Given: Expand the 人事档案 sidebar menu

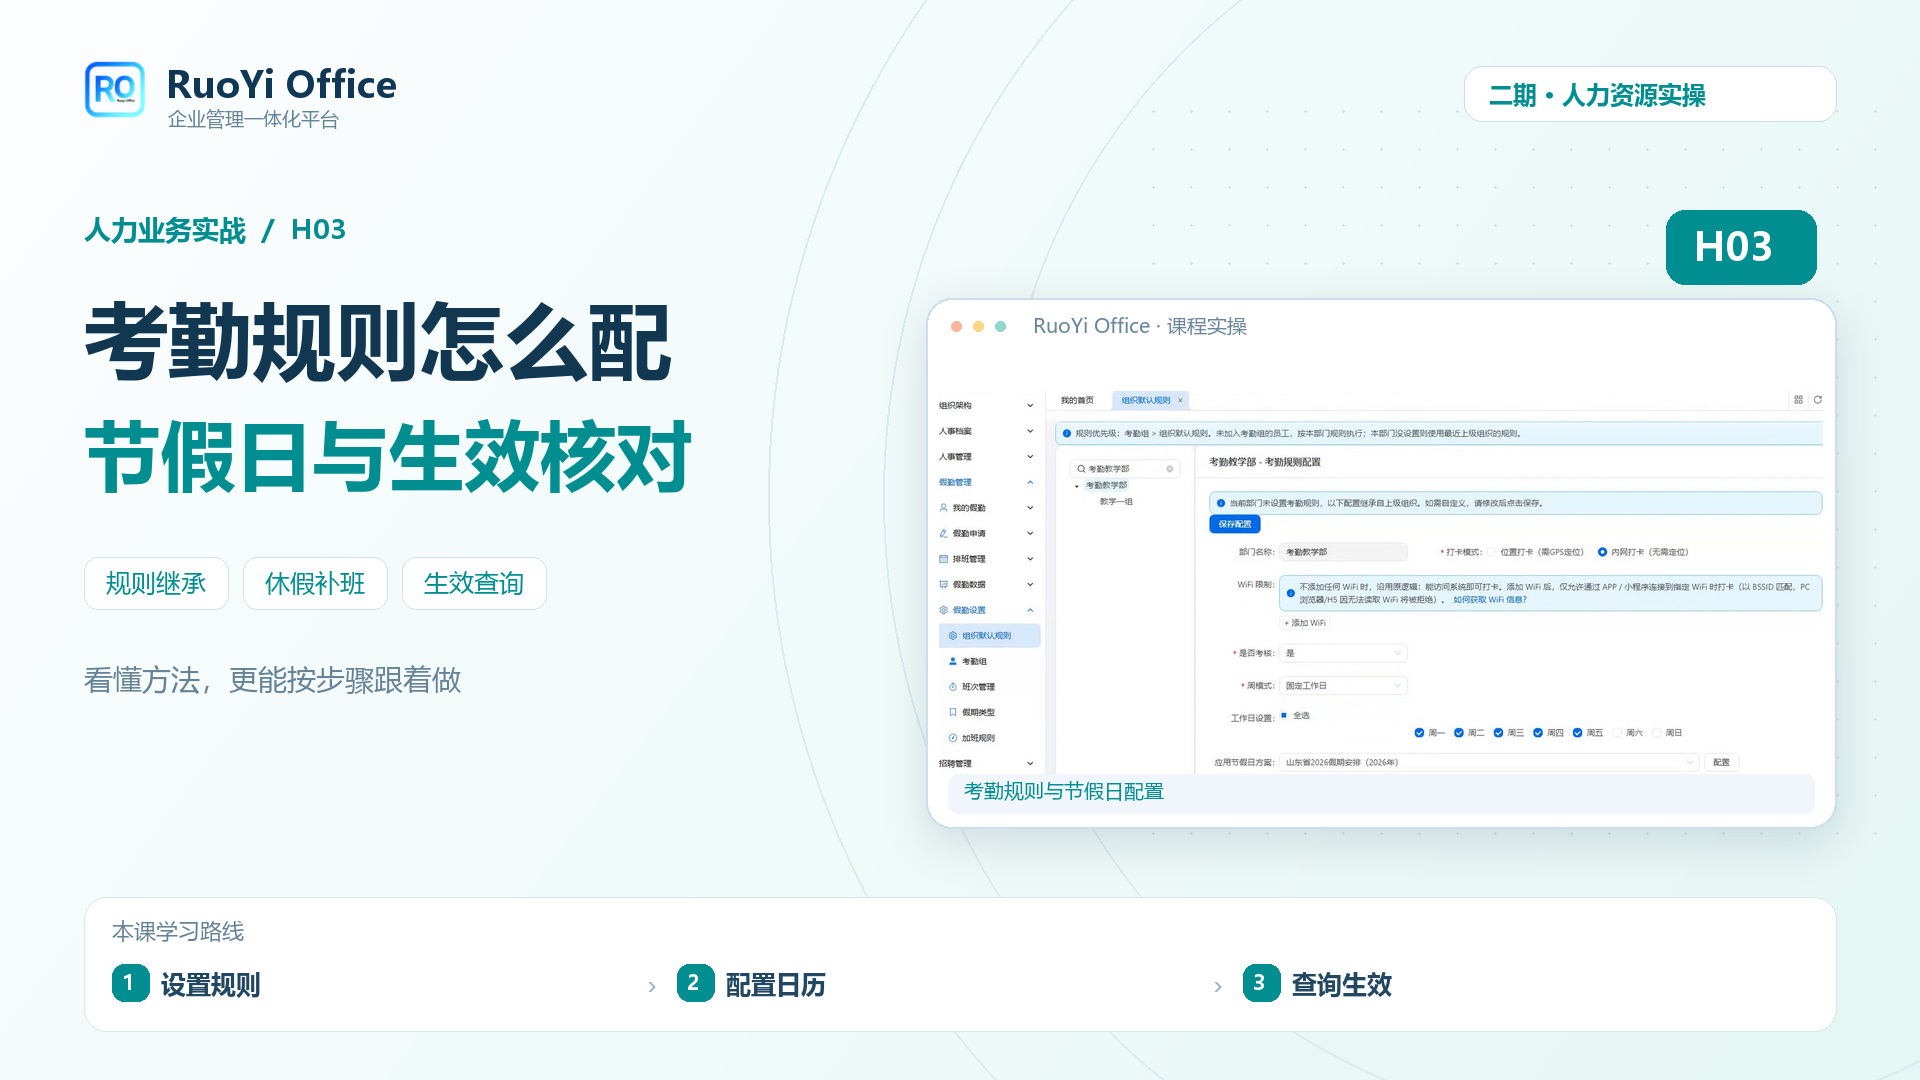Looking at the screenshot, I should [987, 431].
